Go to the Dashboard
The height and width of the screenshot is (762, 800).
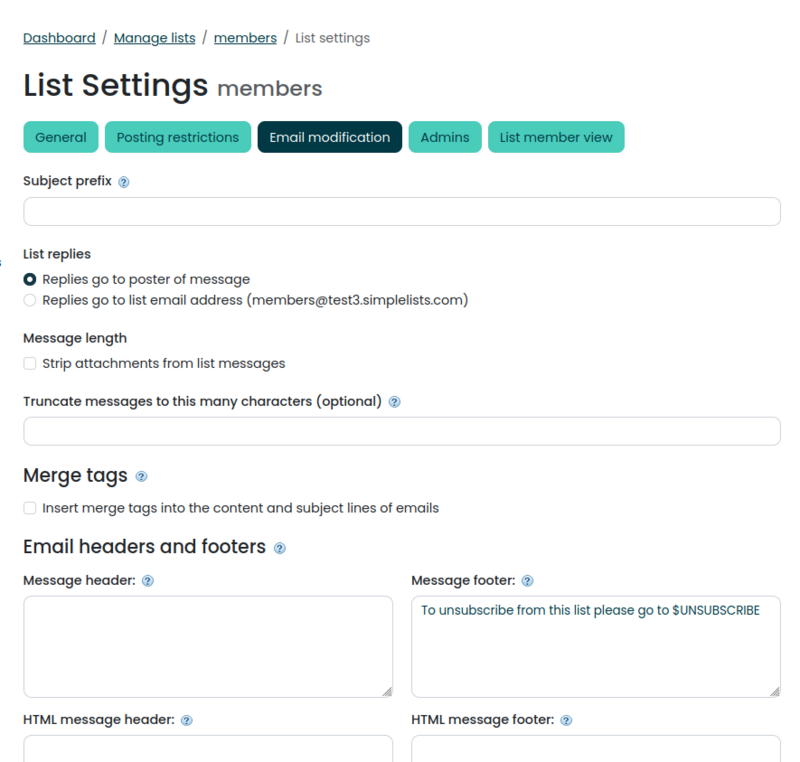coord(58,37)
